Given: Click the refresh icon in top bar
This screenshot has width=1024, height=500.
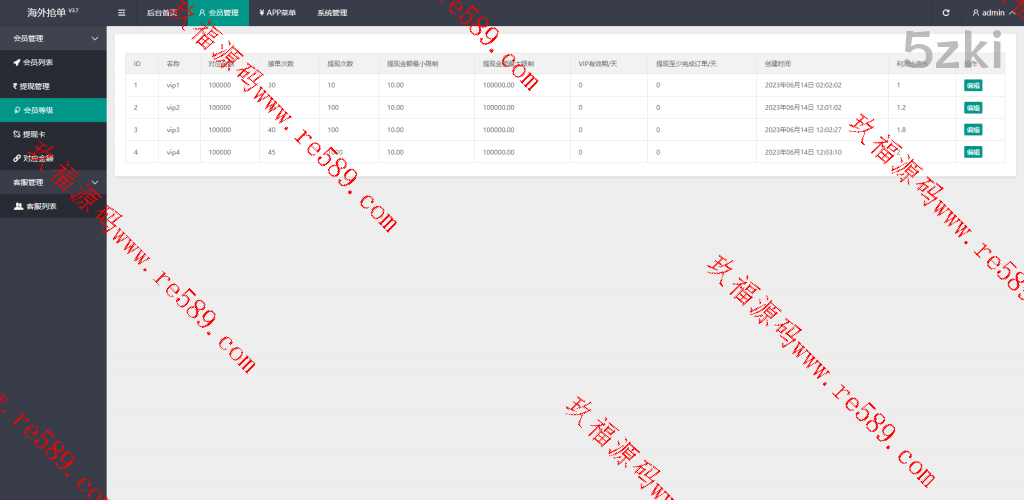Looking at the screenshot, I should (x=946, y=13).
